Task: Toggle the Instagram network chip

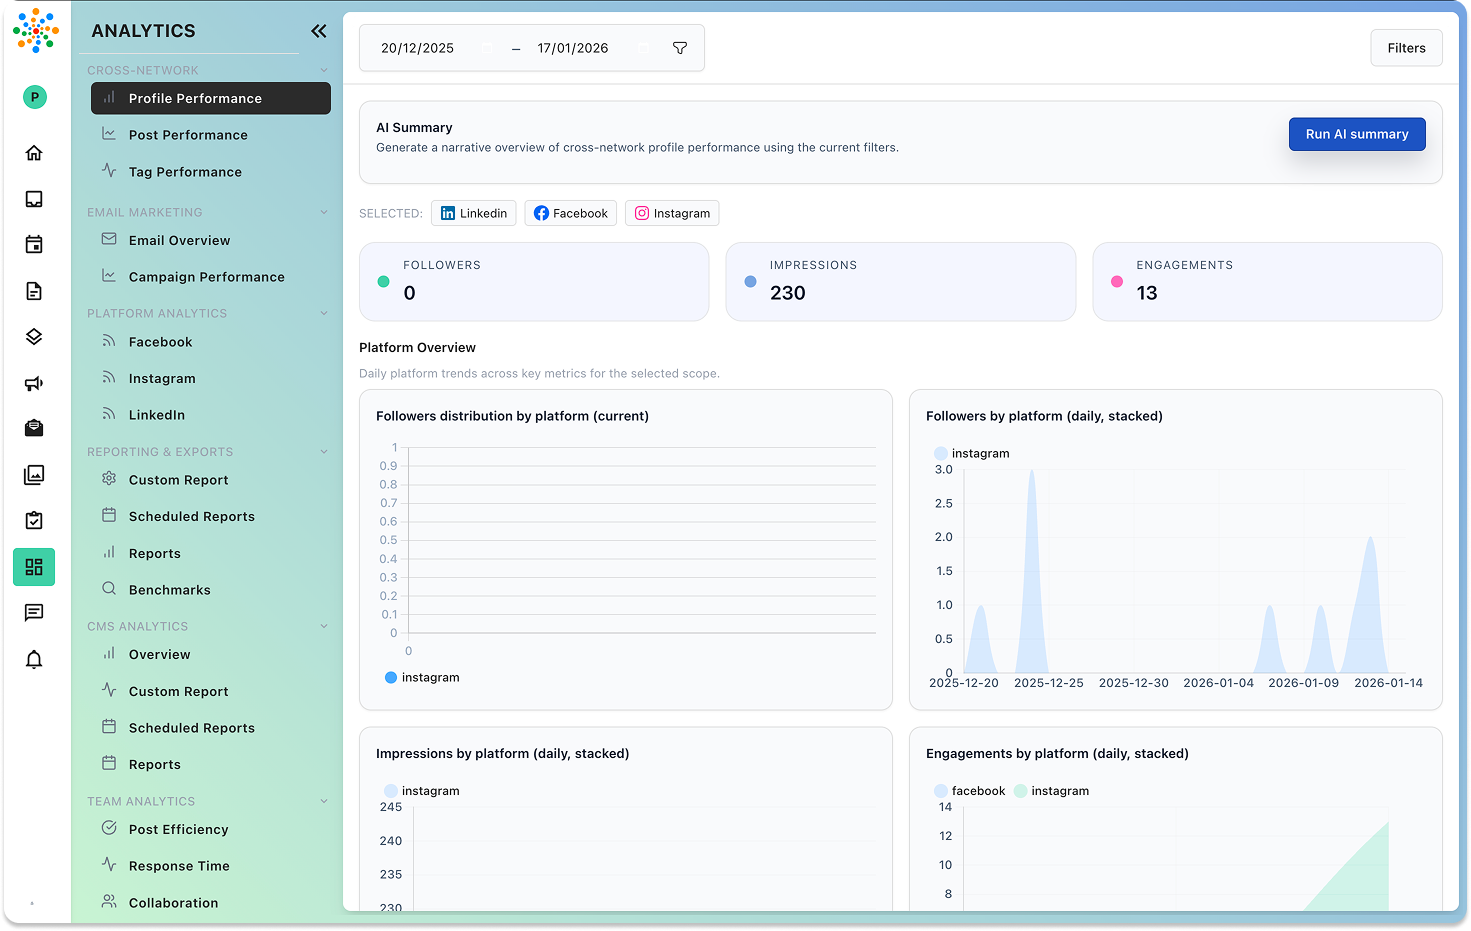Action: point(671,213)
